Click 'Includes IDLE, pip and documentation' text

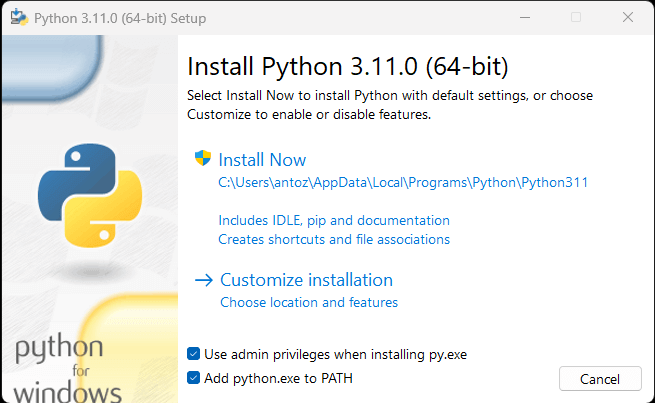(x=334, y=221)
